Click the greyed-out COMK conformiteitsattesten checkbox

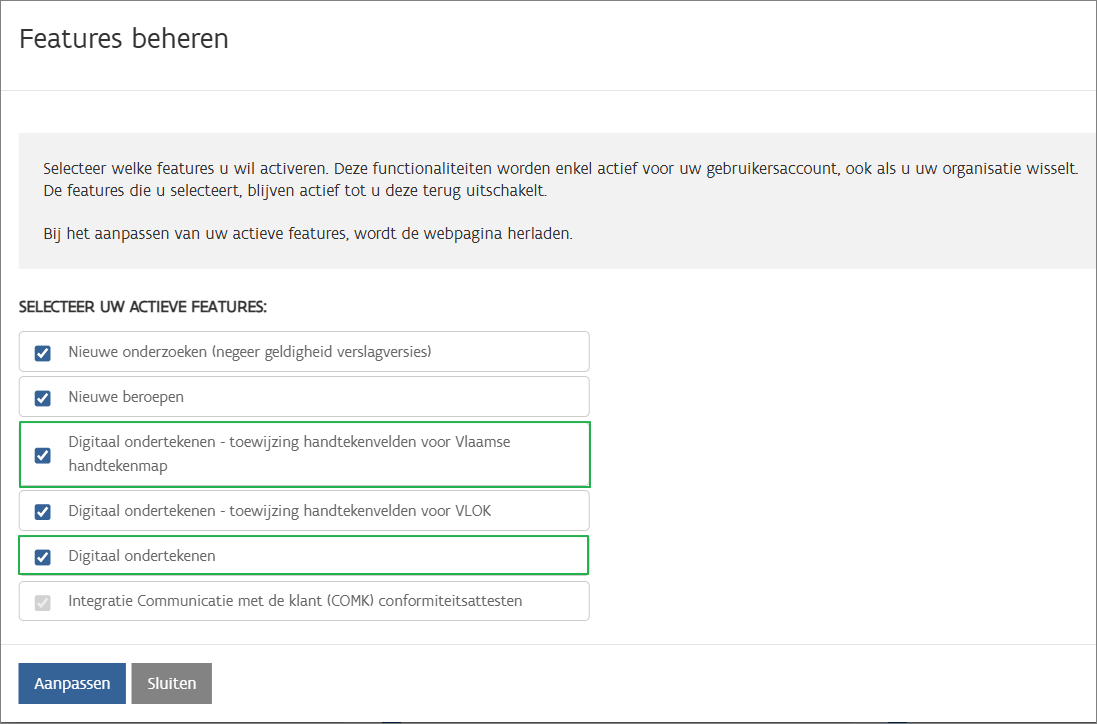(43, 602)
